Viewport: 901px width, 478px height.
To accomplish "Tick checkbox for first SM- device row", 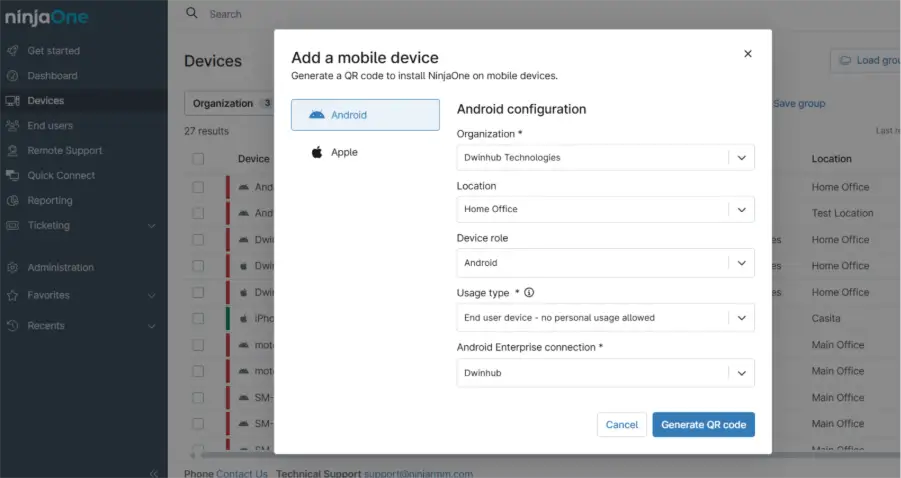I will pos(198,398).
